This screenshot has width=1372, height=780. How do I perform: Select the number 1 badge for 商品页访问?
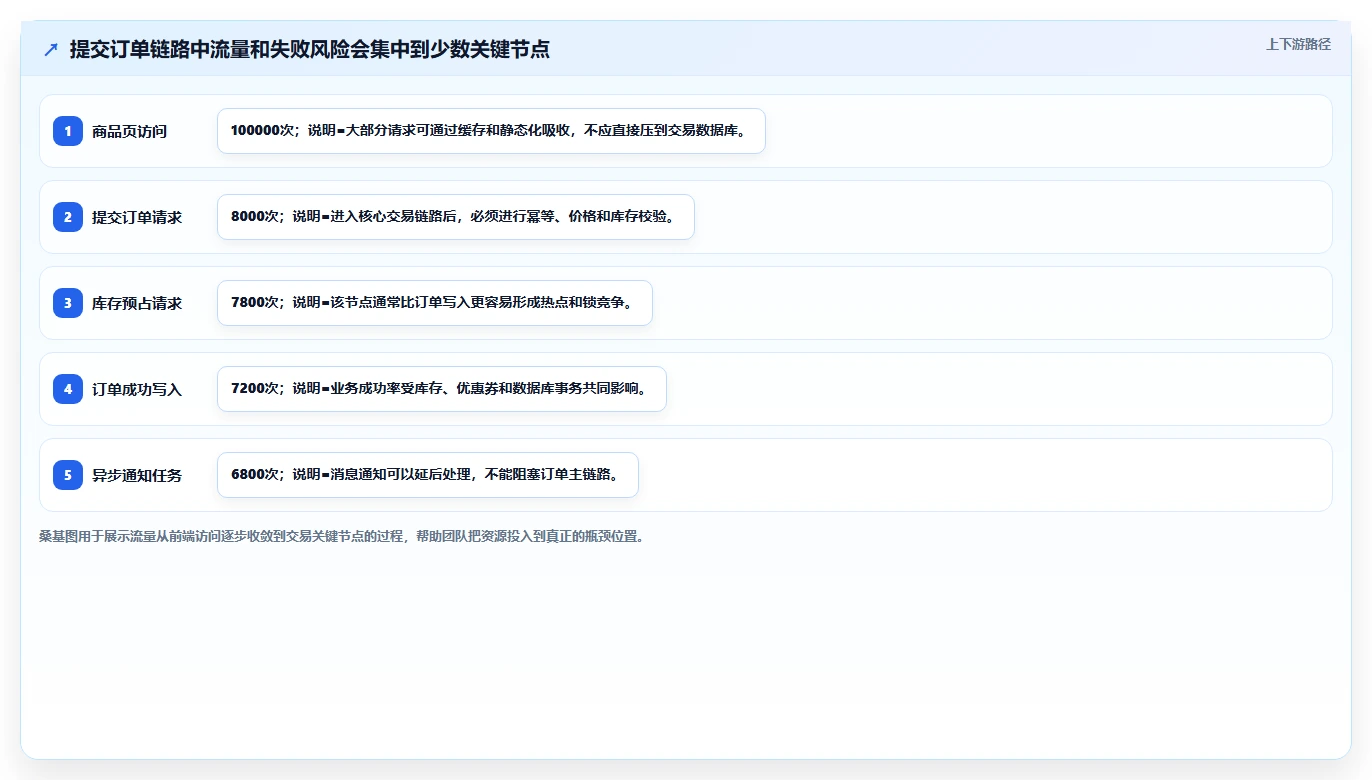(x=68, y=131)
